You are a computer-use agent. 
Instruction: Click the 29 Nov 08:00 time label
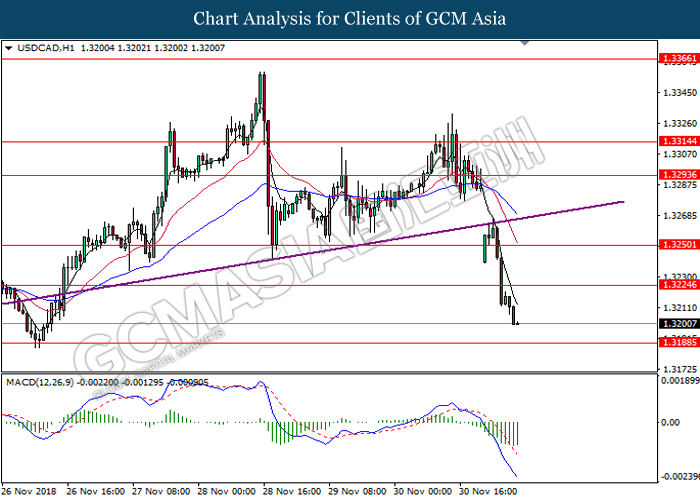click(358, 492)
